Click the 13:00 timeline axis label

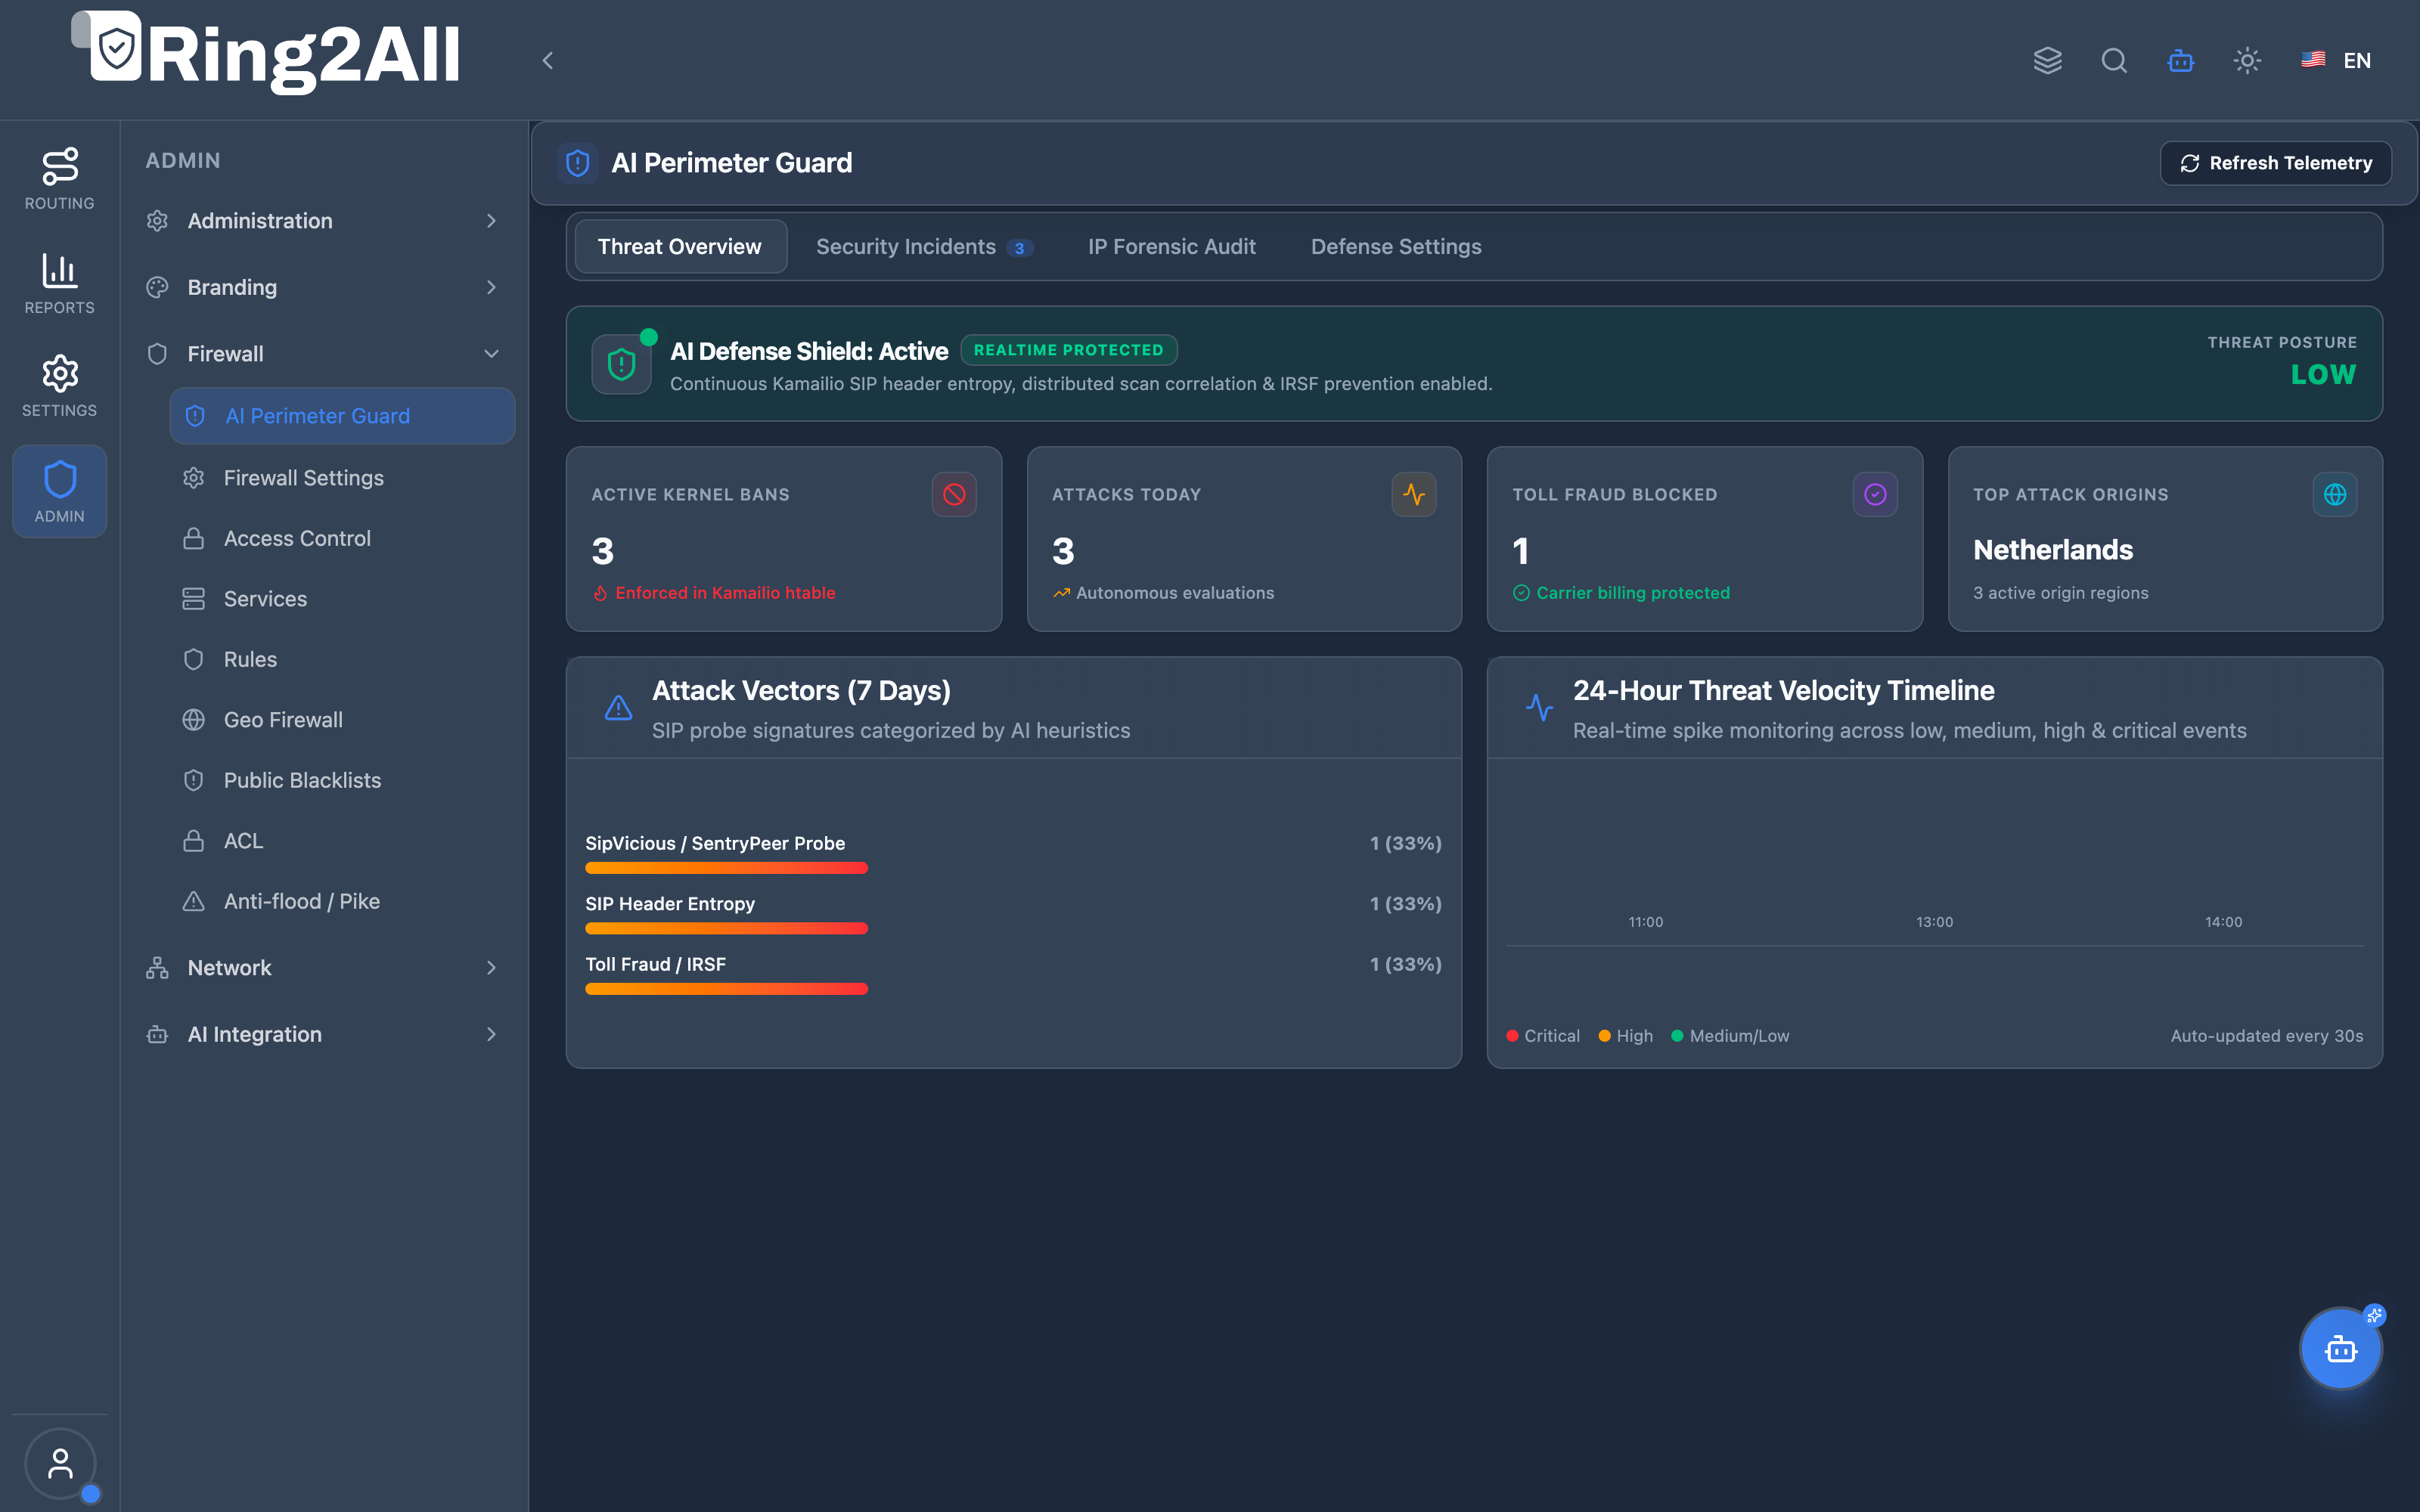coord(1934,922)
